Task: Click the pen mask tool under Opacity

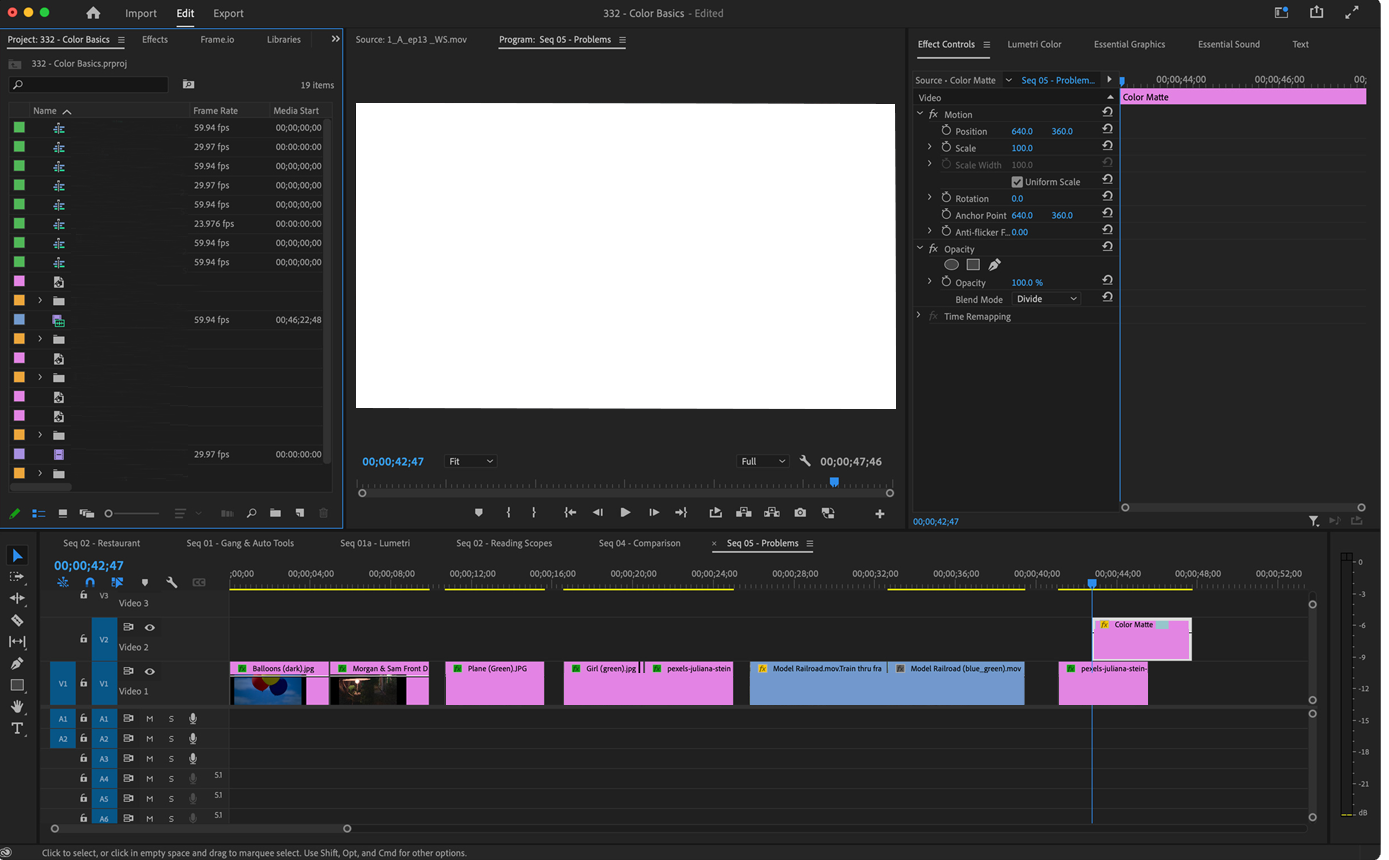Action: tap(994, 265)
